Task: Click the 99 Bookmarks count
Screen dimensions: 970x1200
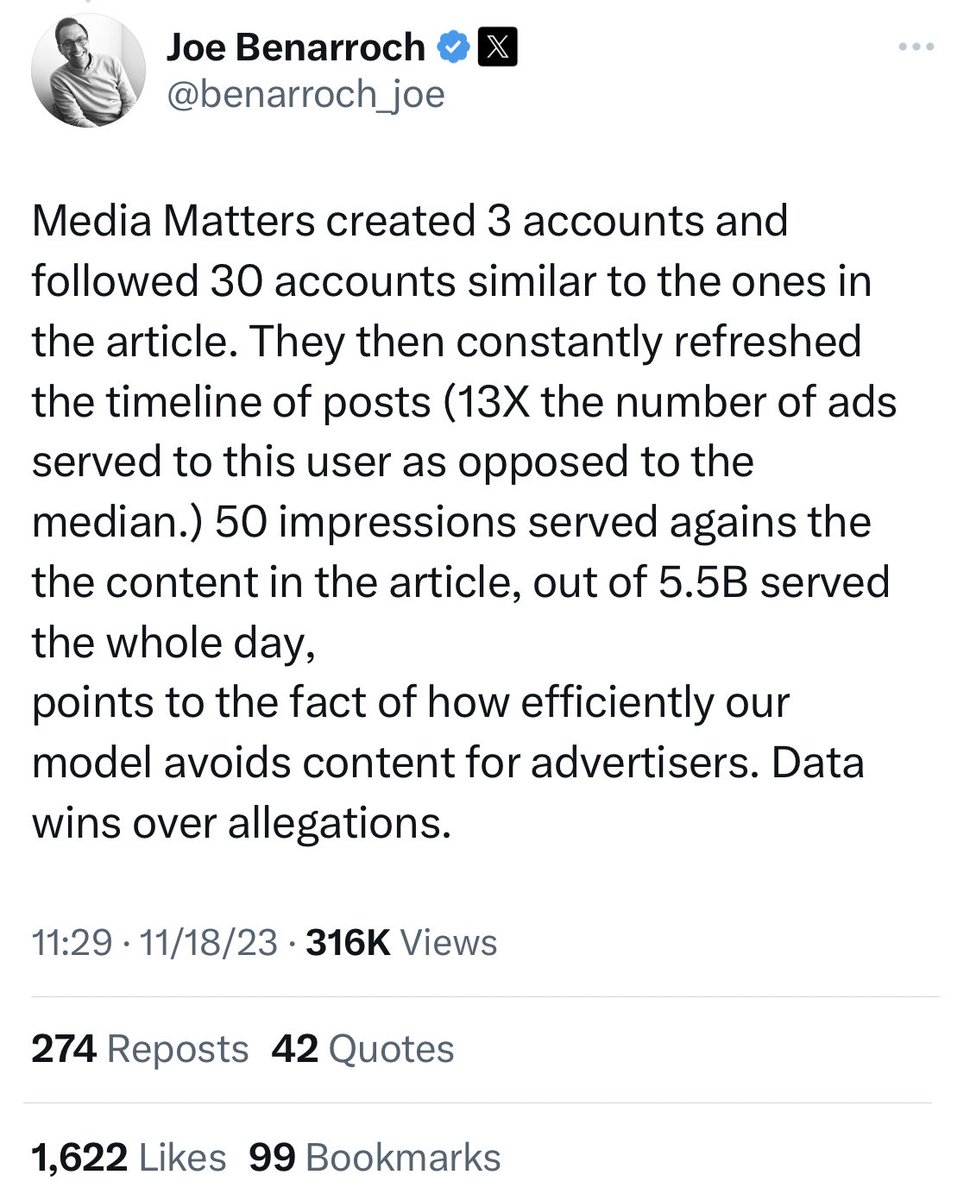Action: (x=374, y=1157)
